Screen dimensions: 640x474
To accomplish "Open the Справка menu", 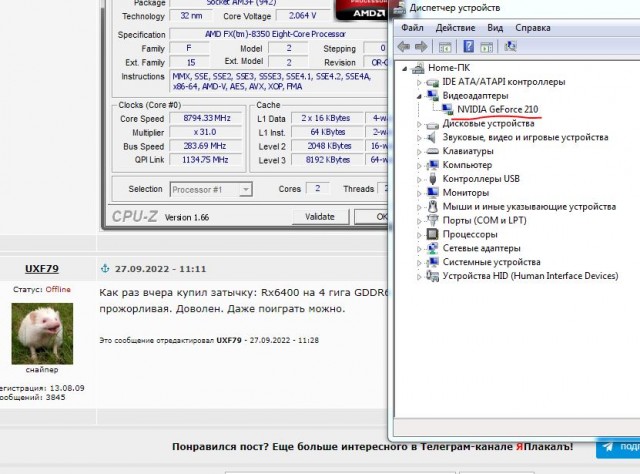I will tap(533, 28).
